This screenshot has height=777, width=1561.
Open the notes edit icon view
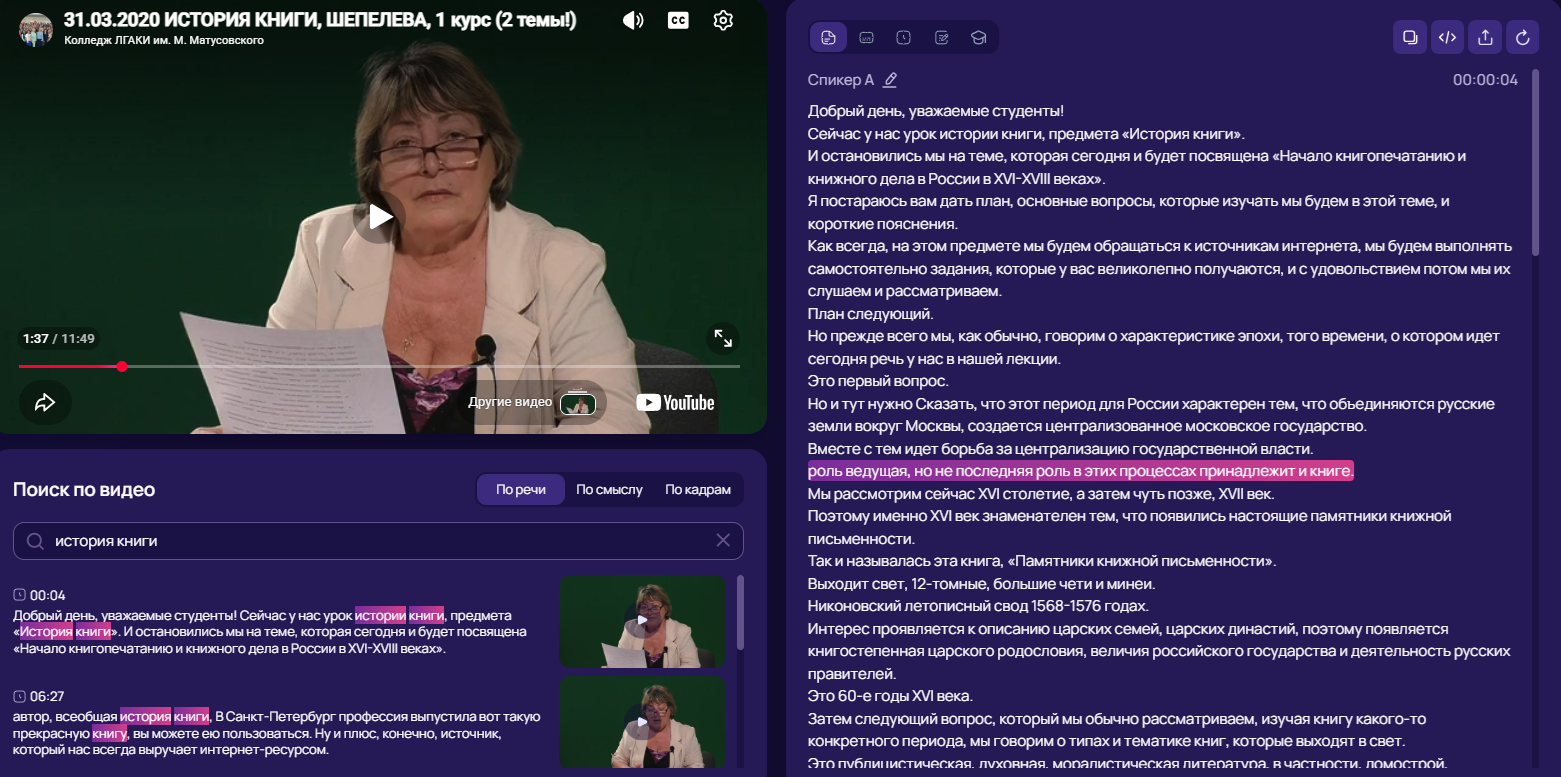pos(941,38)
